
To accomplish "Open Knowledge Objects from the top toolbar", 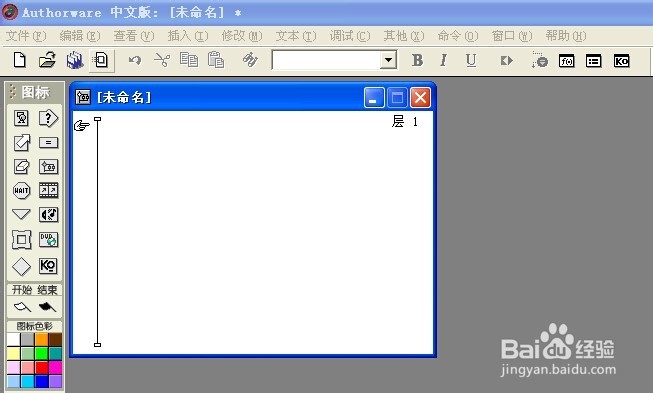I will point(621,61).
